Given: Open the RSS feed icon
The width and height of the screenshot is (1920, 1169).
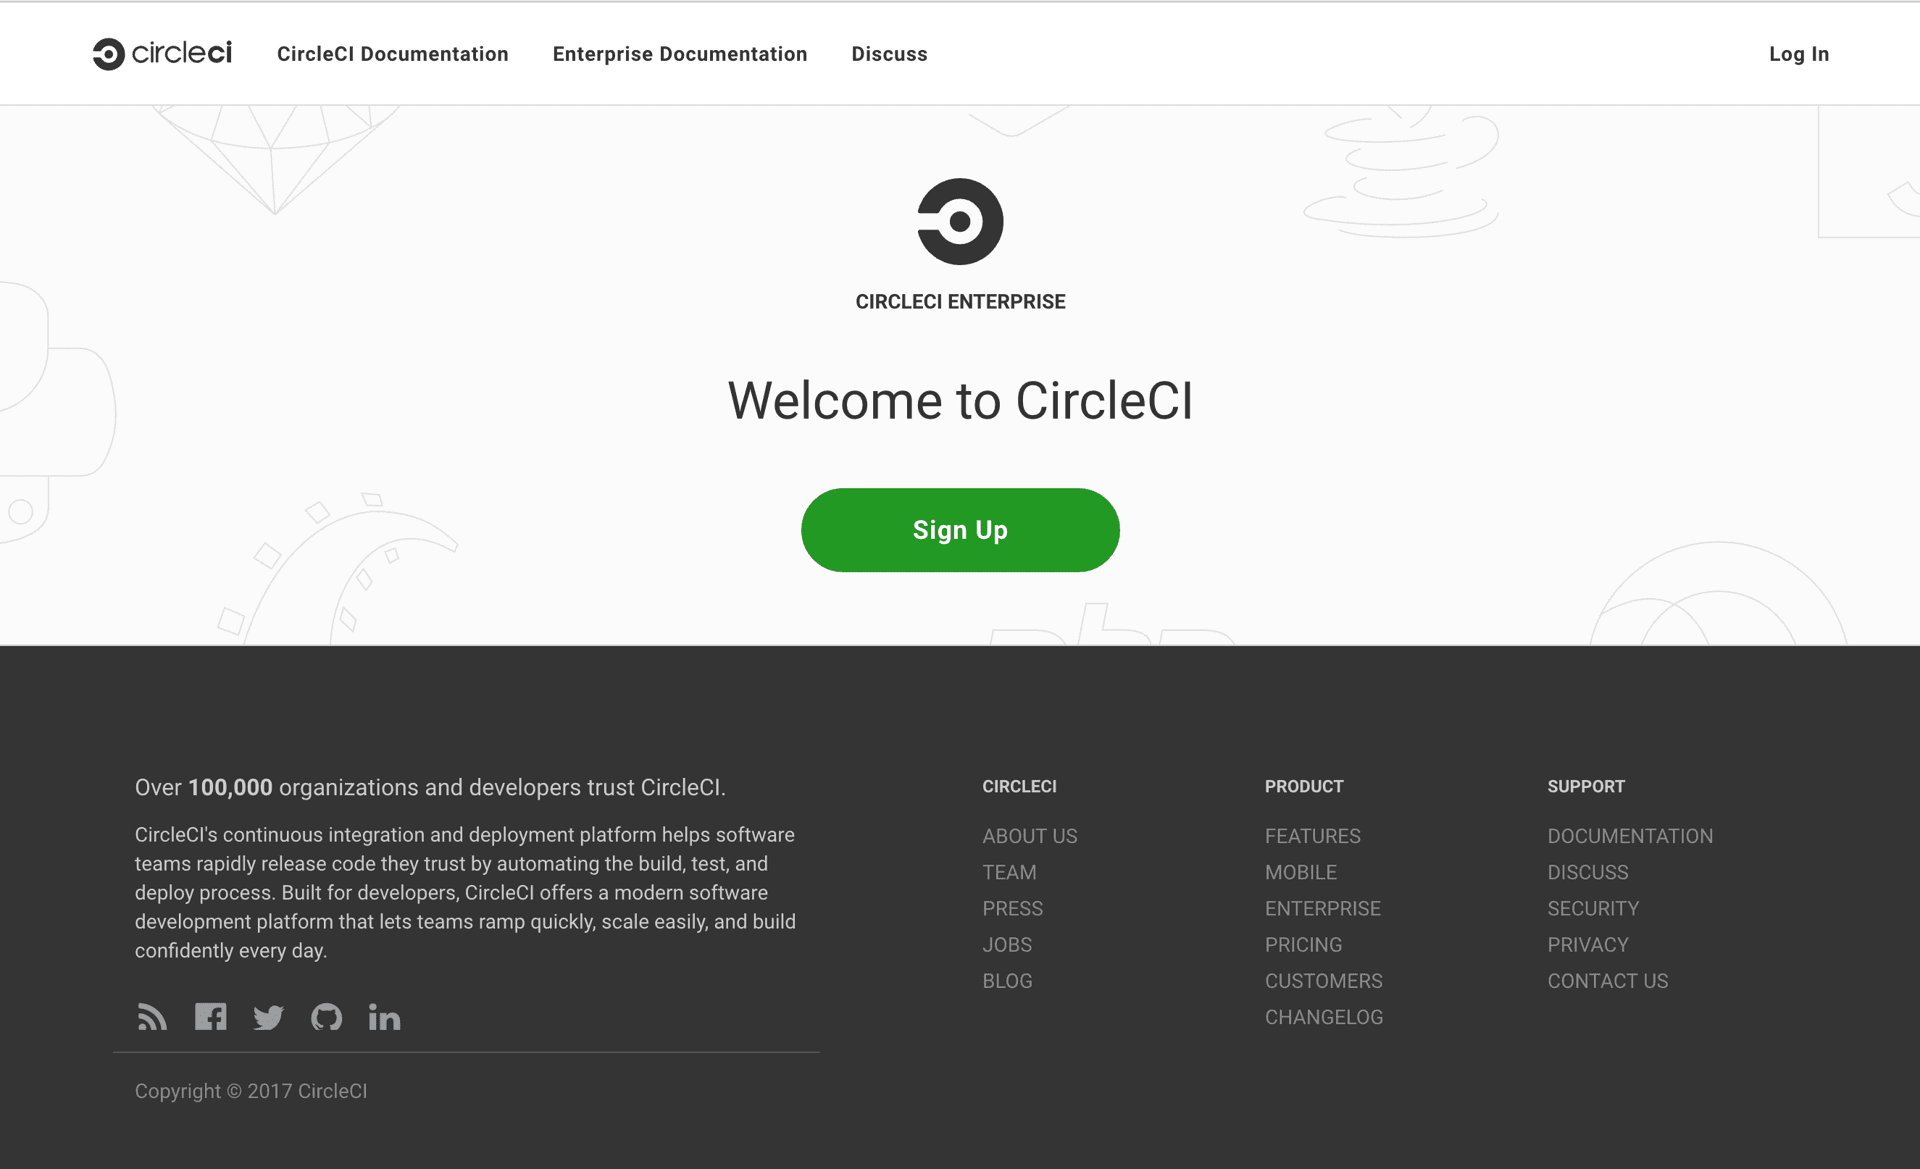Looking at the screenshot, I should point(152,1017).
